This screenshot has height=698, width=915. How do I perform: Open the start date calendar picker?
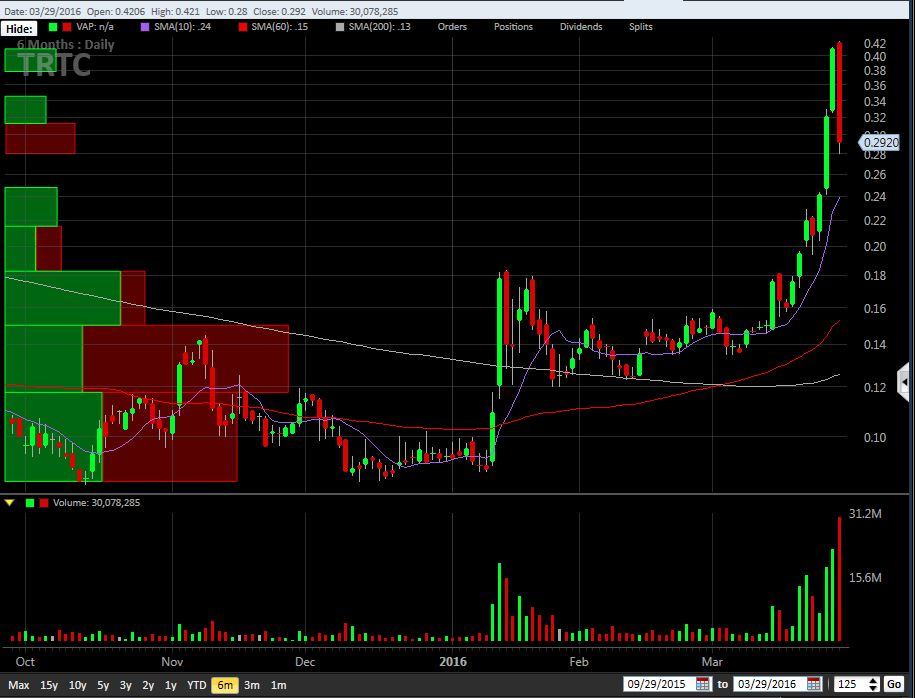[703, 684]
